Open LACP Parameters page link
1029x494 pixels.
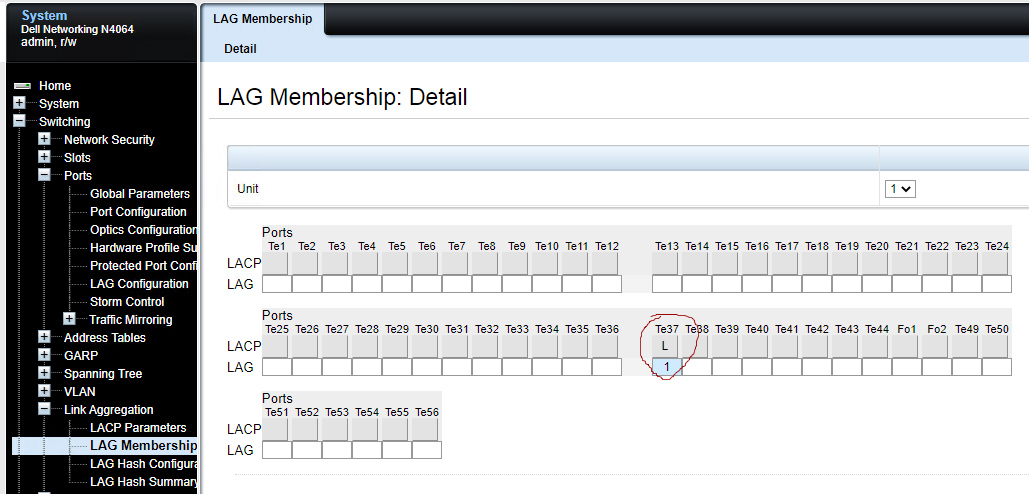[x=138, y=428]
